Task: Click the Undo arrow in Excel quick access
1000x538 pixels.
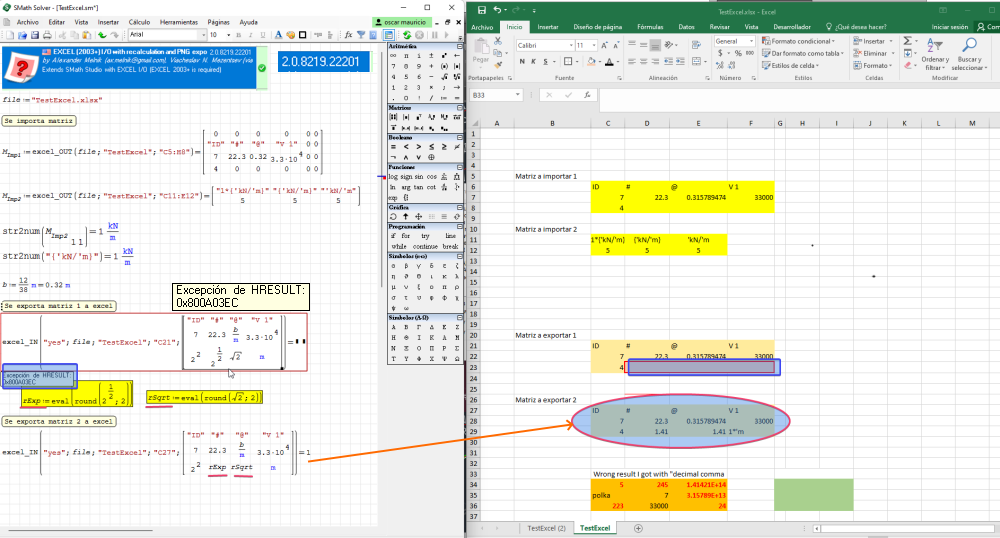Action: coord(498,9)
